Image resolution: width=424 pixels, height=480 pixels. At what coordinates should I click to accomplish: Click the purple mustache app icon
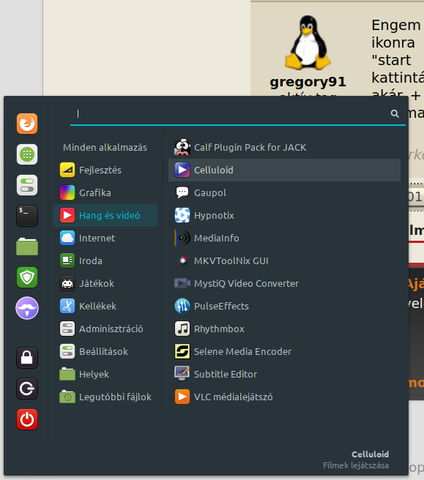27,308
